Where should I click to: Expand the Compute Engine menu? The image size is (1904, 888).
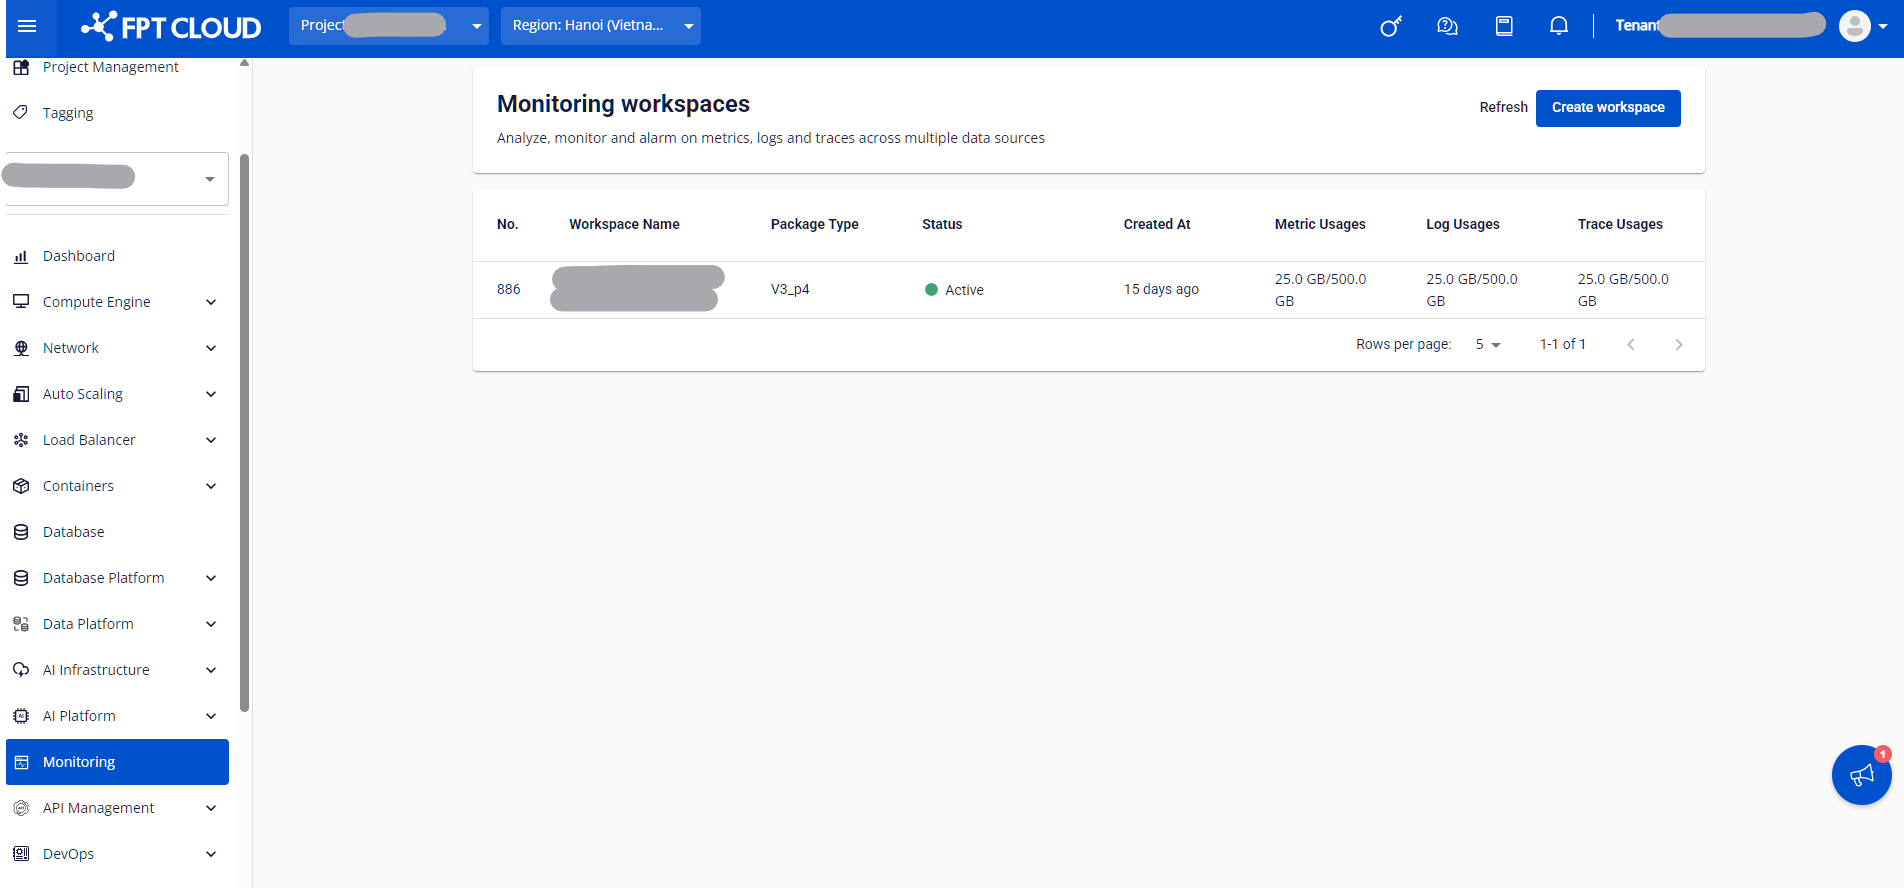coord(115,302)
